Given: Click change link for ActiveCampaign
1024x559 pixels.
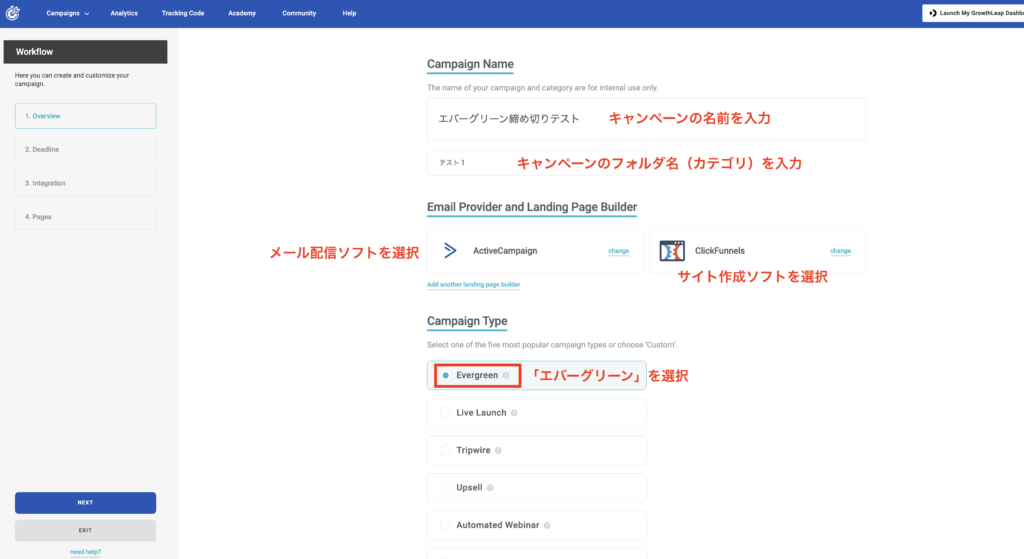Looking at the screenshot, I should pos(618,251).
